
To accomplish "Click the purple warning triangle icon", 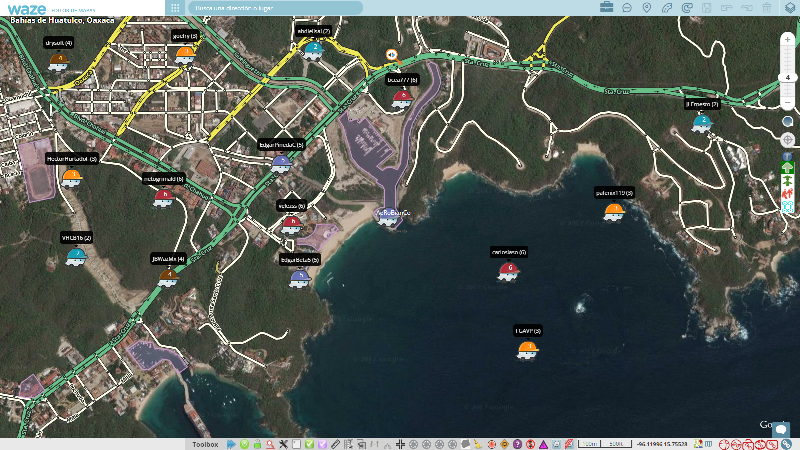I will coord(543,444).
